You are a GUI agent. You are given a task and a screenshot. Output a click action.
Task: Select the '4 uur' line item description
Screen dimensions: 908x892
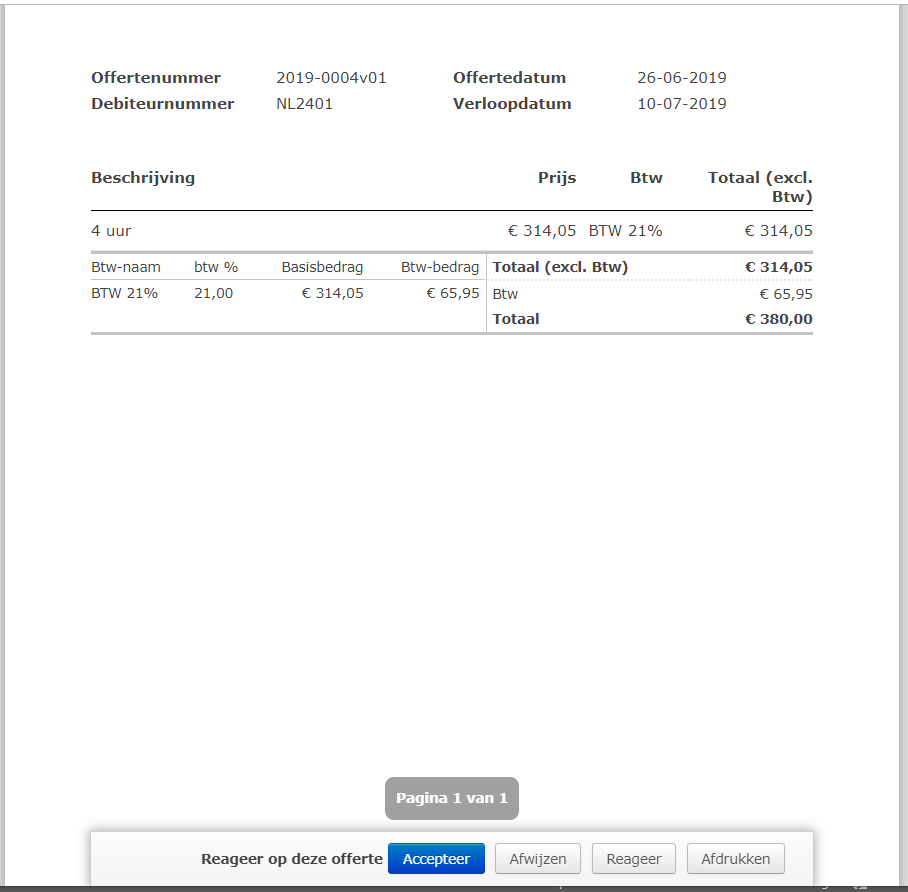pyautogui.click(x=111, y=231)
